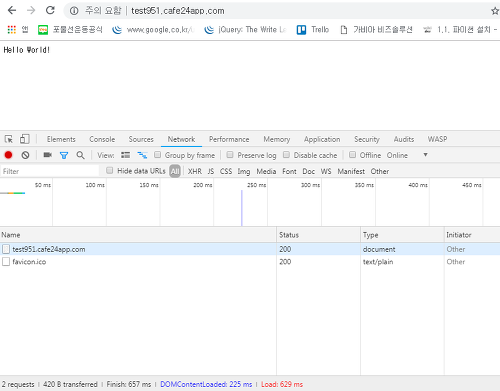
Task: Open network search magnifier icon
Action: pyautogui.click(x=80, y=155)
